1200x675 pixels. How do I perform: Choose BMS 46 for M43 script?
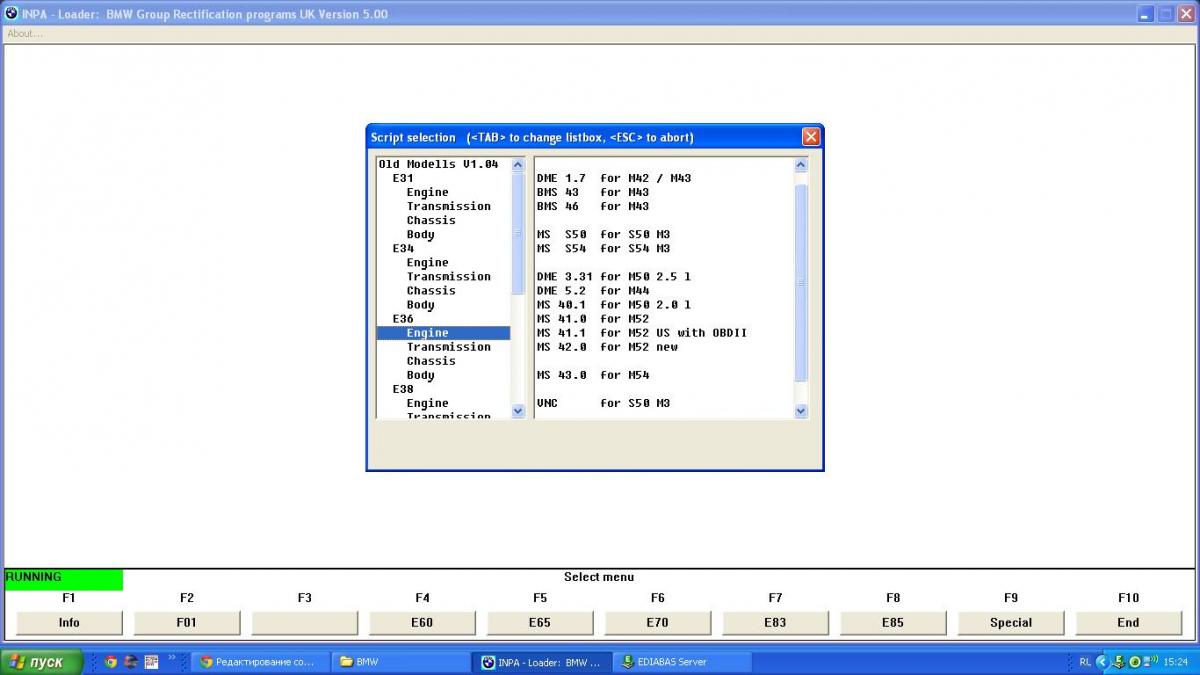click(x=593, y=206)
